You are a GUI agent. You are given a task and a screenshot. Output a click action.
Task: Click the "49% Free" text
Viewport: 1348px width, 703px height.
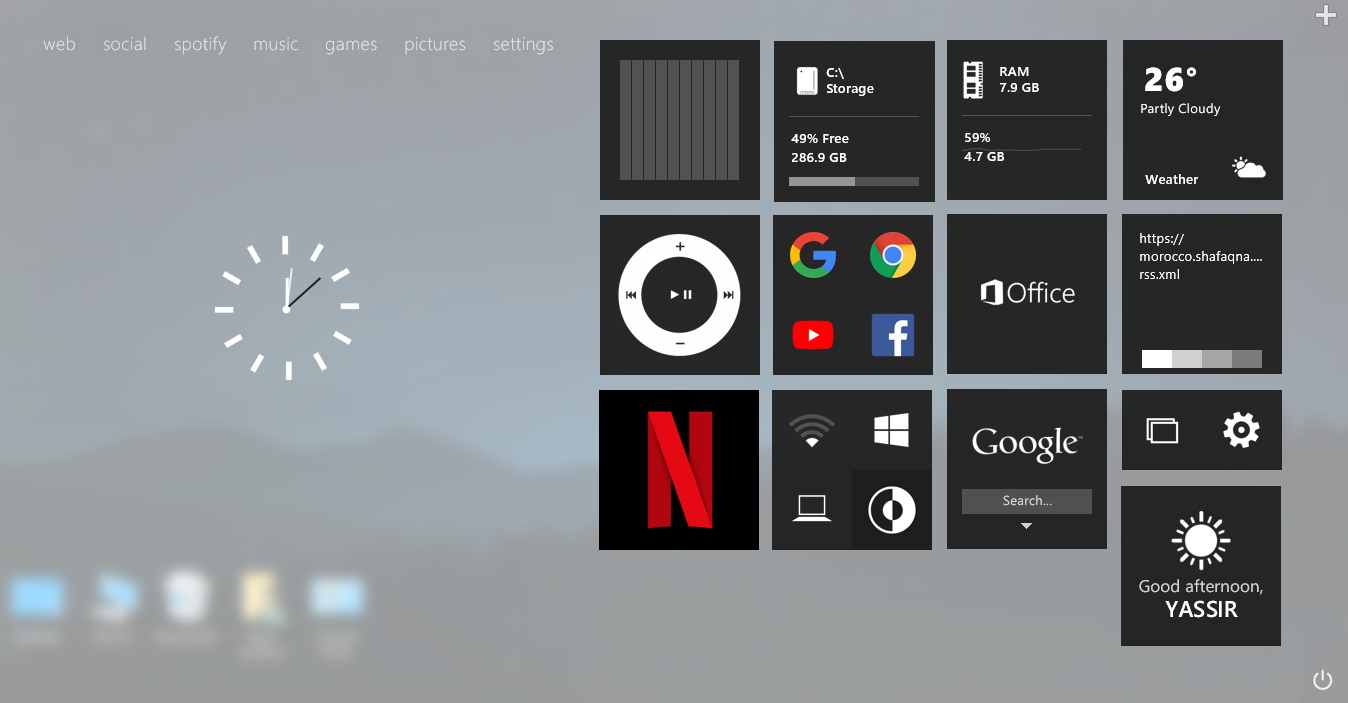click(820, 138)
